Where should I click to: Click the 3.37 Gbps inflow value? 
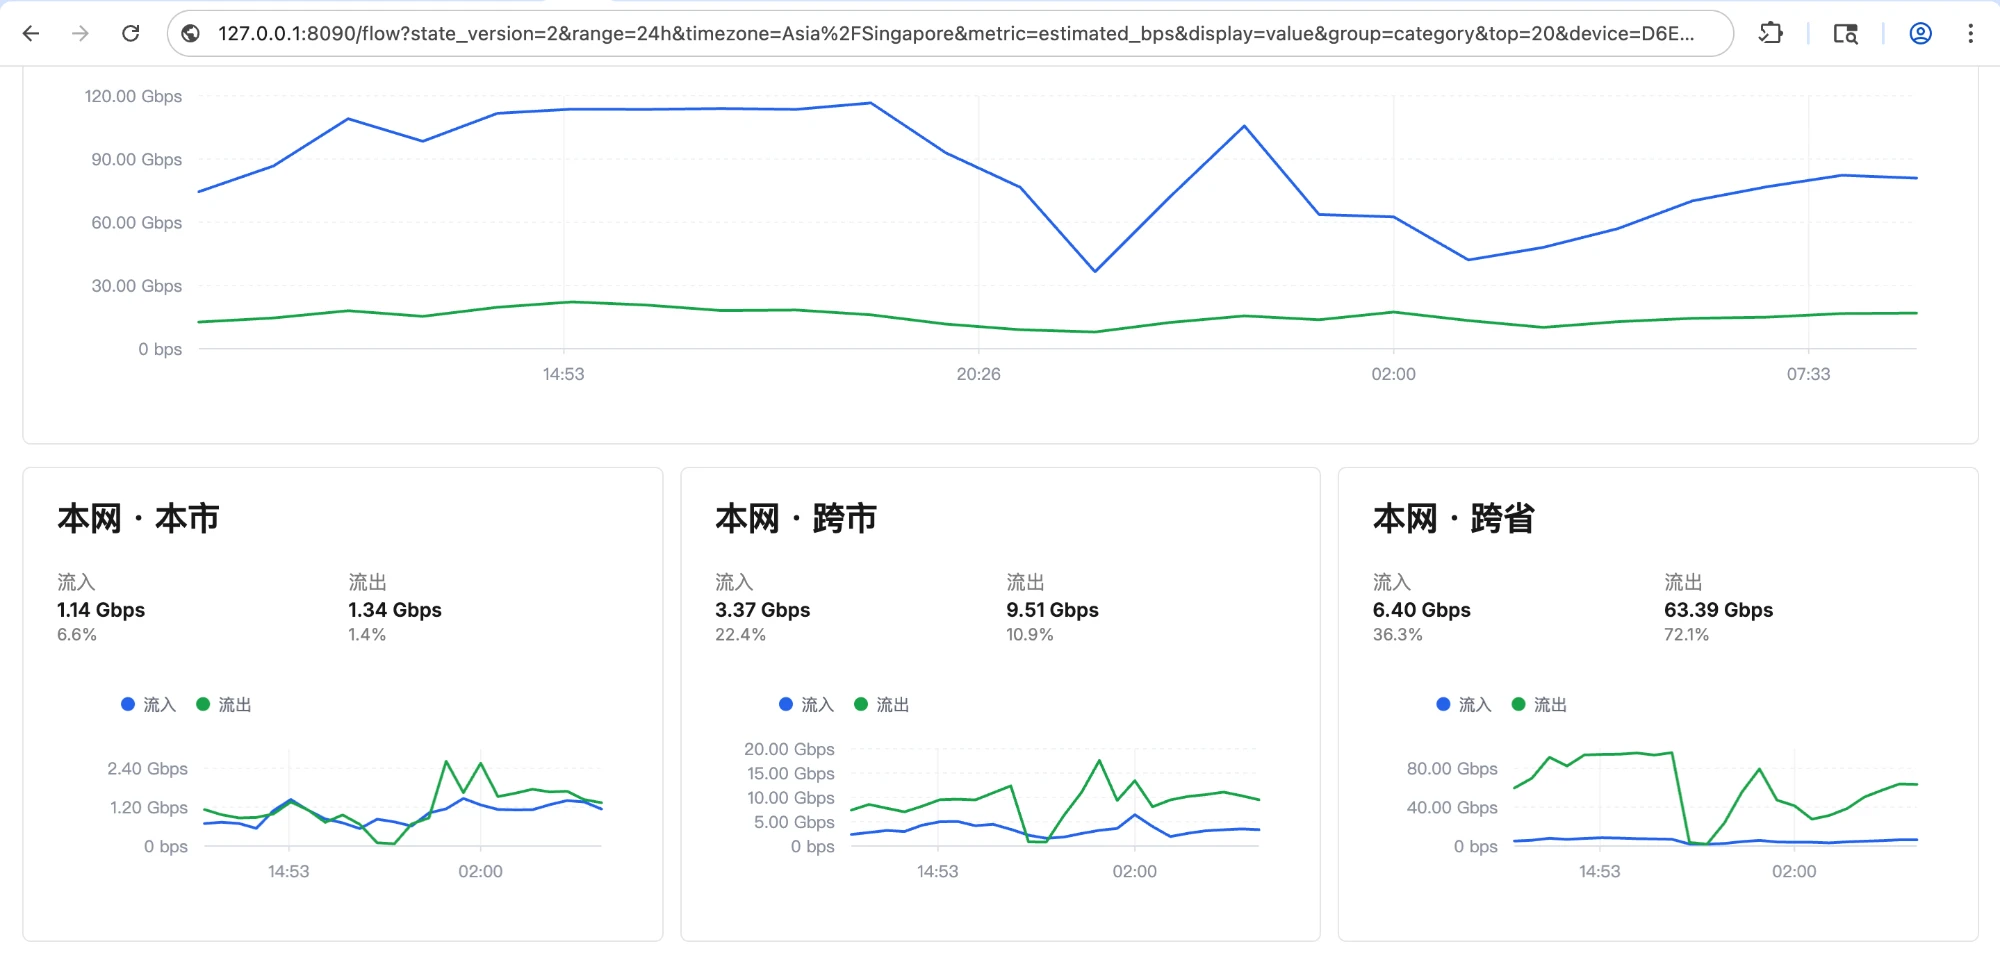[763, 610]
